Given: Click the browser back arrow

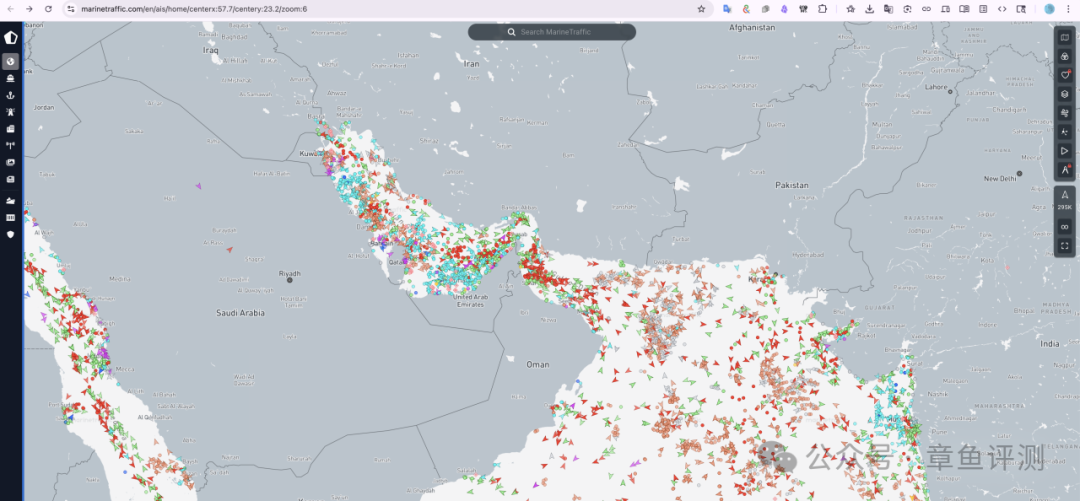Looking at the screenshot, I should pyautogui.click(x=10, y=9).
